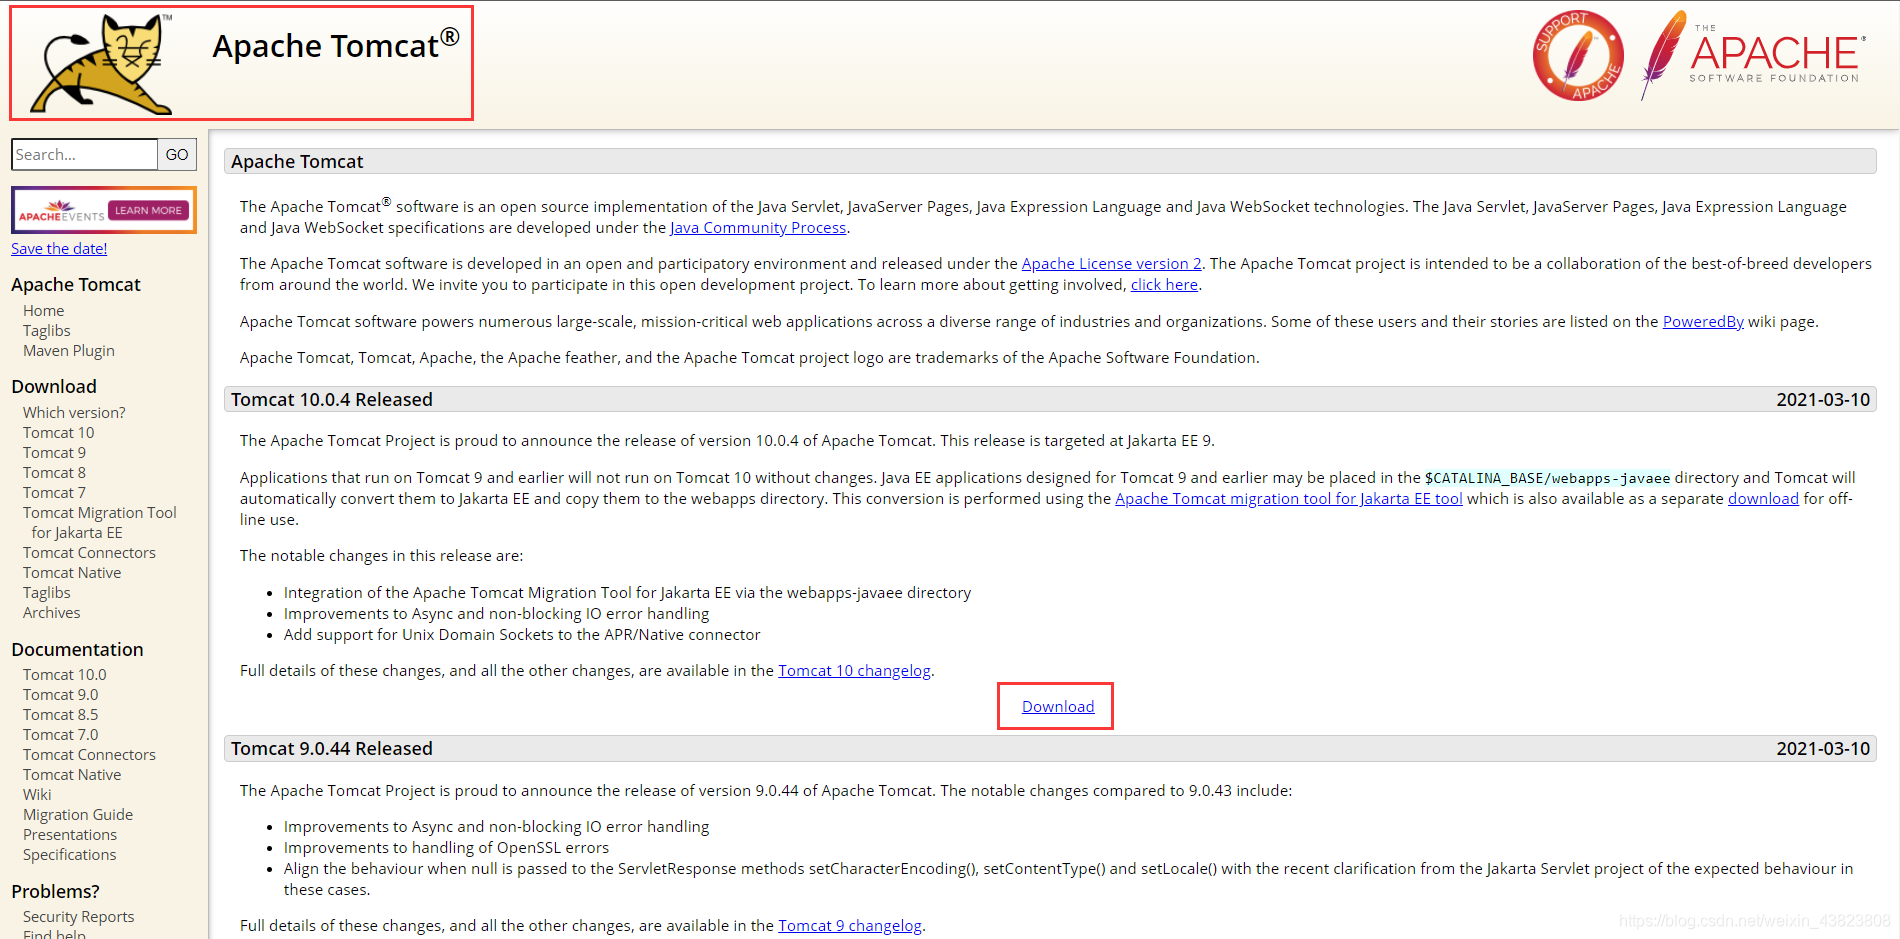Click the 'Documentation' sidebar section heading
The height and width of the screenshot is (939, 1900).
[x=77, y=650]
